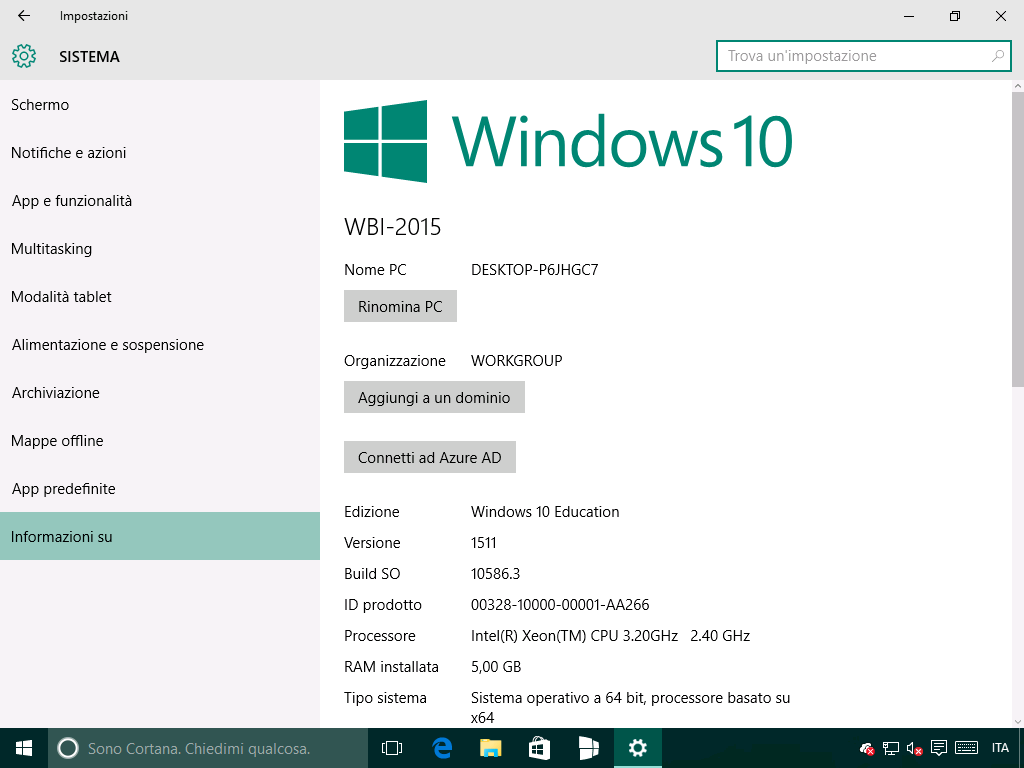The image size is (1024, 768).
Task: Click the Settings gear taskbar icon
Action: pos(637,748)
